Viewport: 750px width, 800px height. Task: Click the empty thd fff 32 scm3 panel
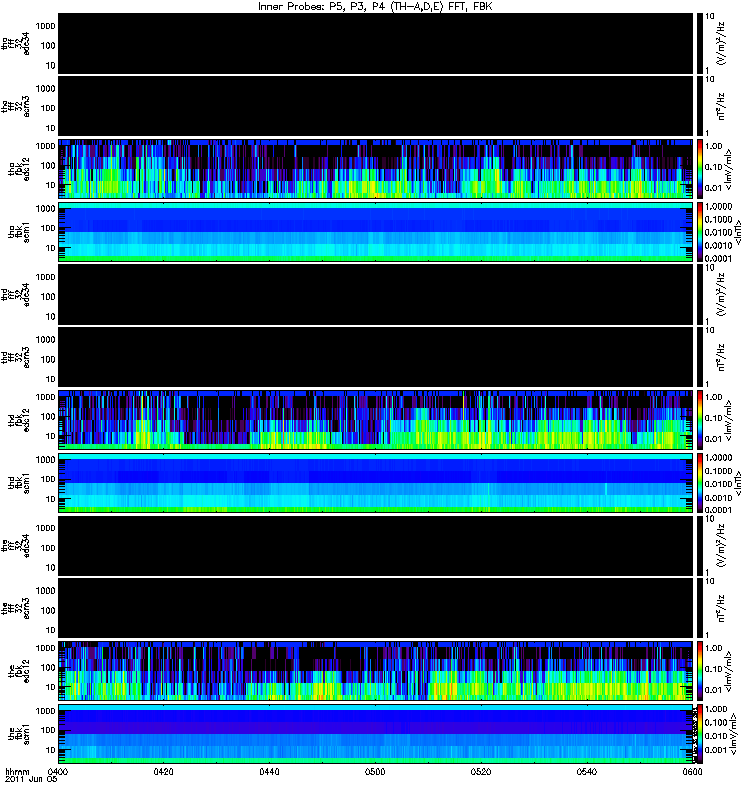(x=376, y=357)
